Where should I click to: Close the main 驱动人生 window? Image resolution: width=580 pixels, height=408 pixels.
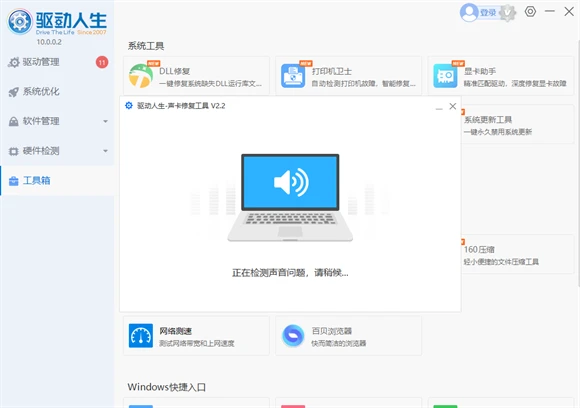(569, 11)
